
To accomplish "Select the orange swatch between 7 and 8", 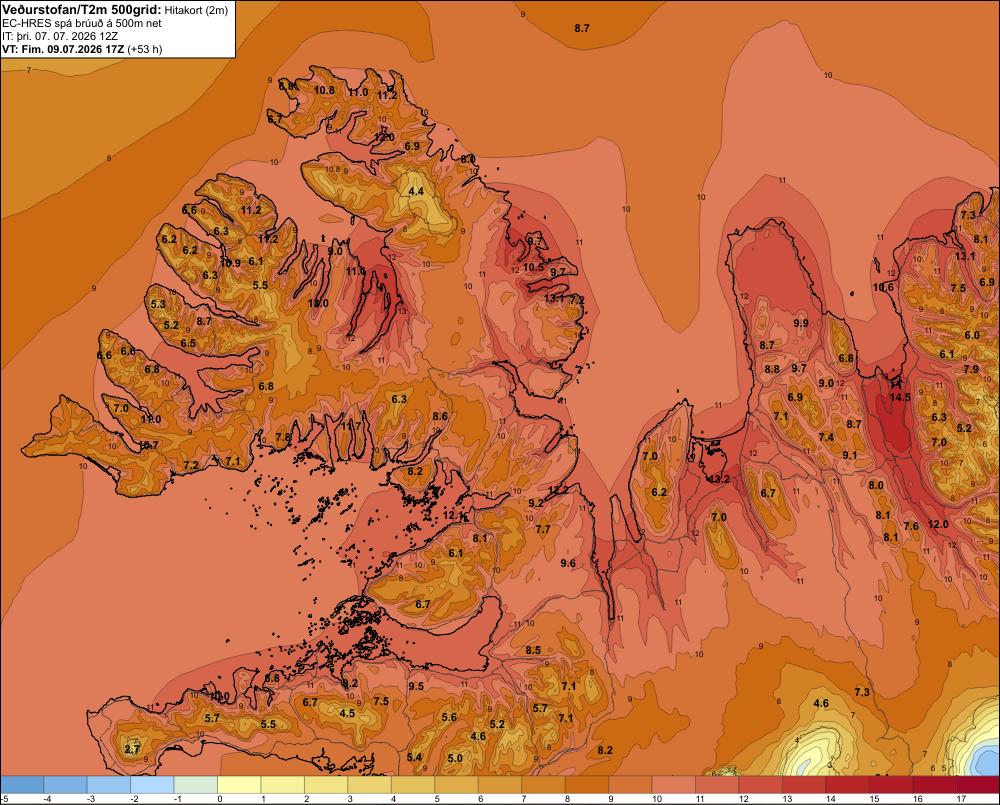I will click(543, 785).
